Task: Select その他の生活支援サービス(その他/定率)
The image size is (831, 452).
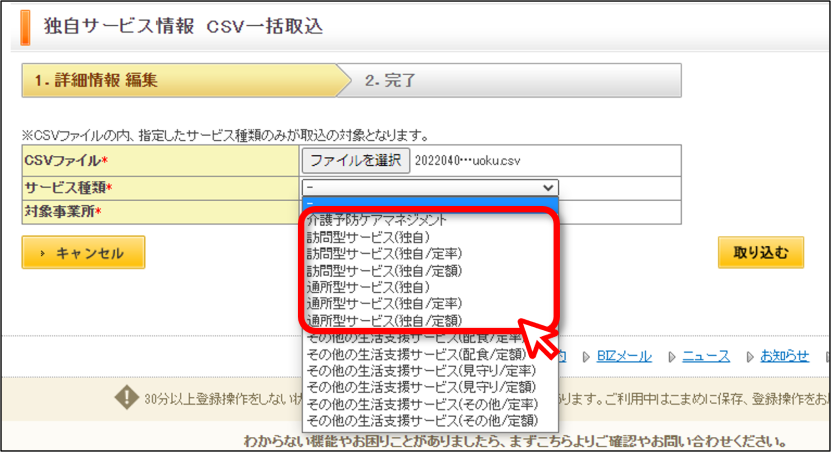Action: pyautogui.click(x=422, y=404)
